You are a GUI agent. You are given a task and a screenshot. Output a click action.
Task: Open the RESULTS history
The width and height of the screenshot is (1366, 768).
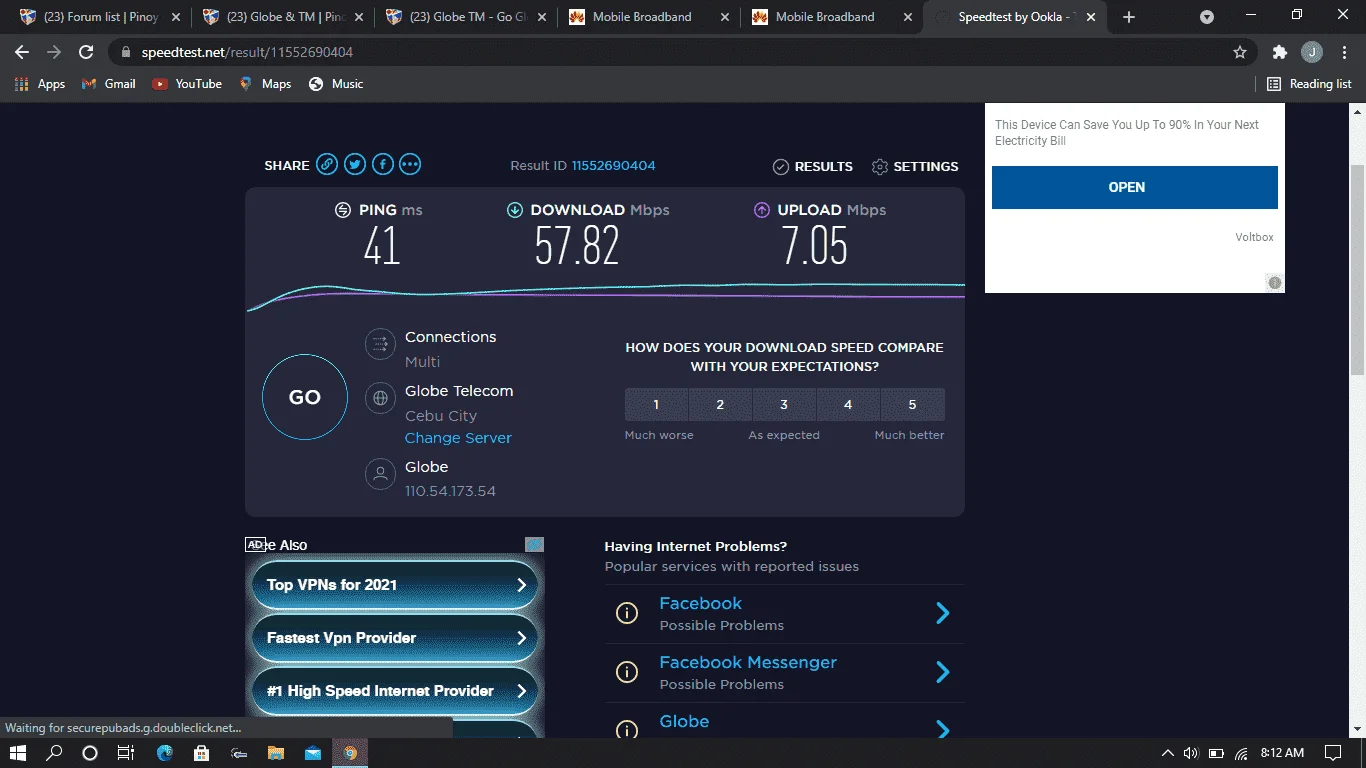(x=813, y=166)
